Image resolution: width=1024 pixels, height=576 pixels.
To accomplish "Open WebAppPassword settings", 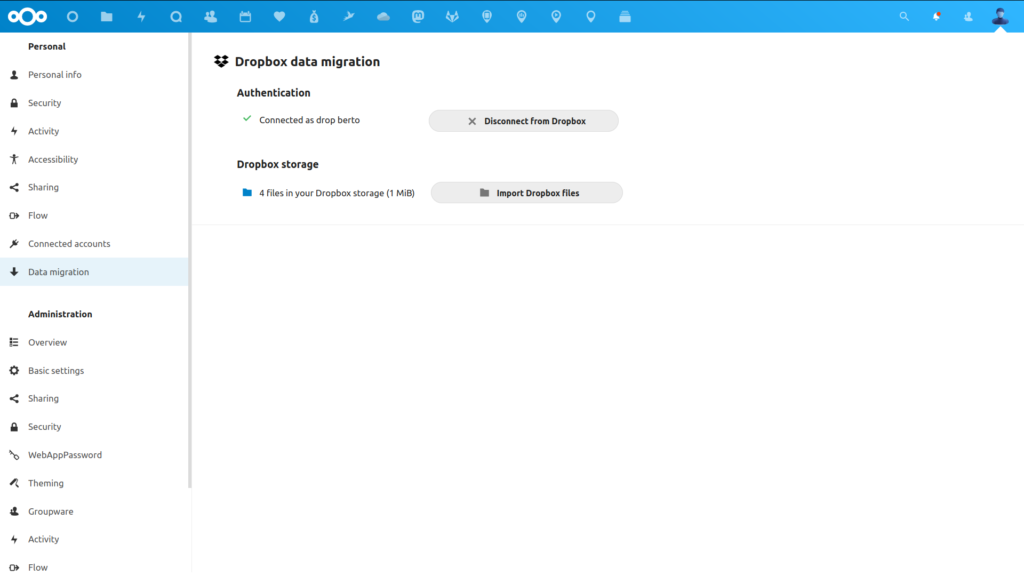I will coord(94,455).
